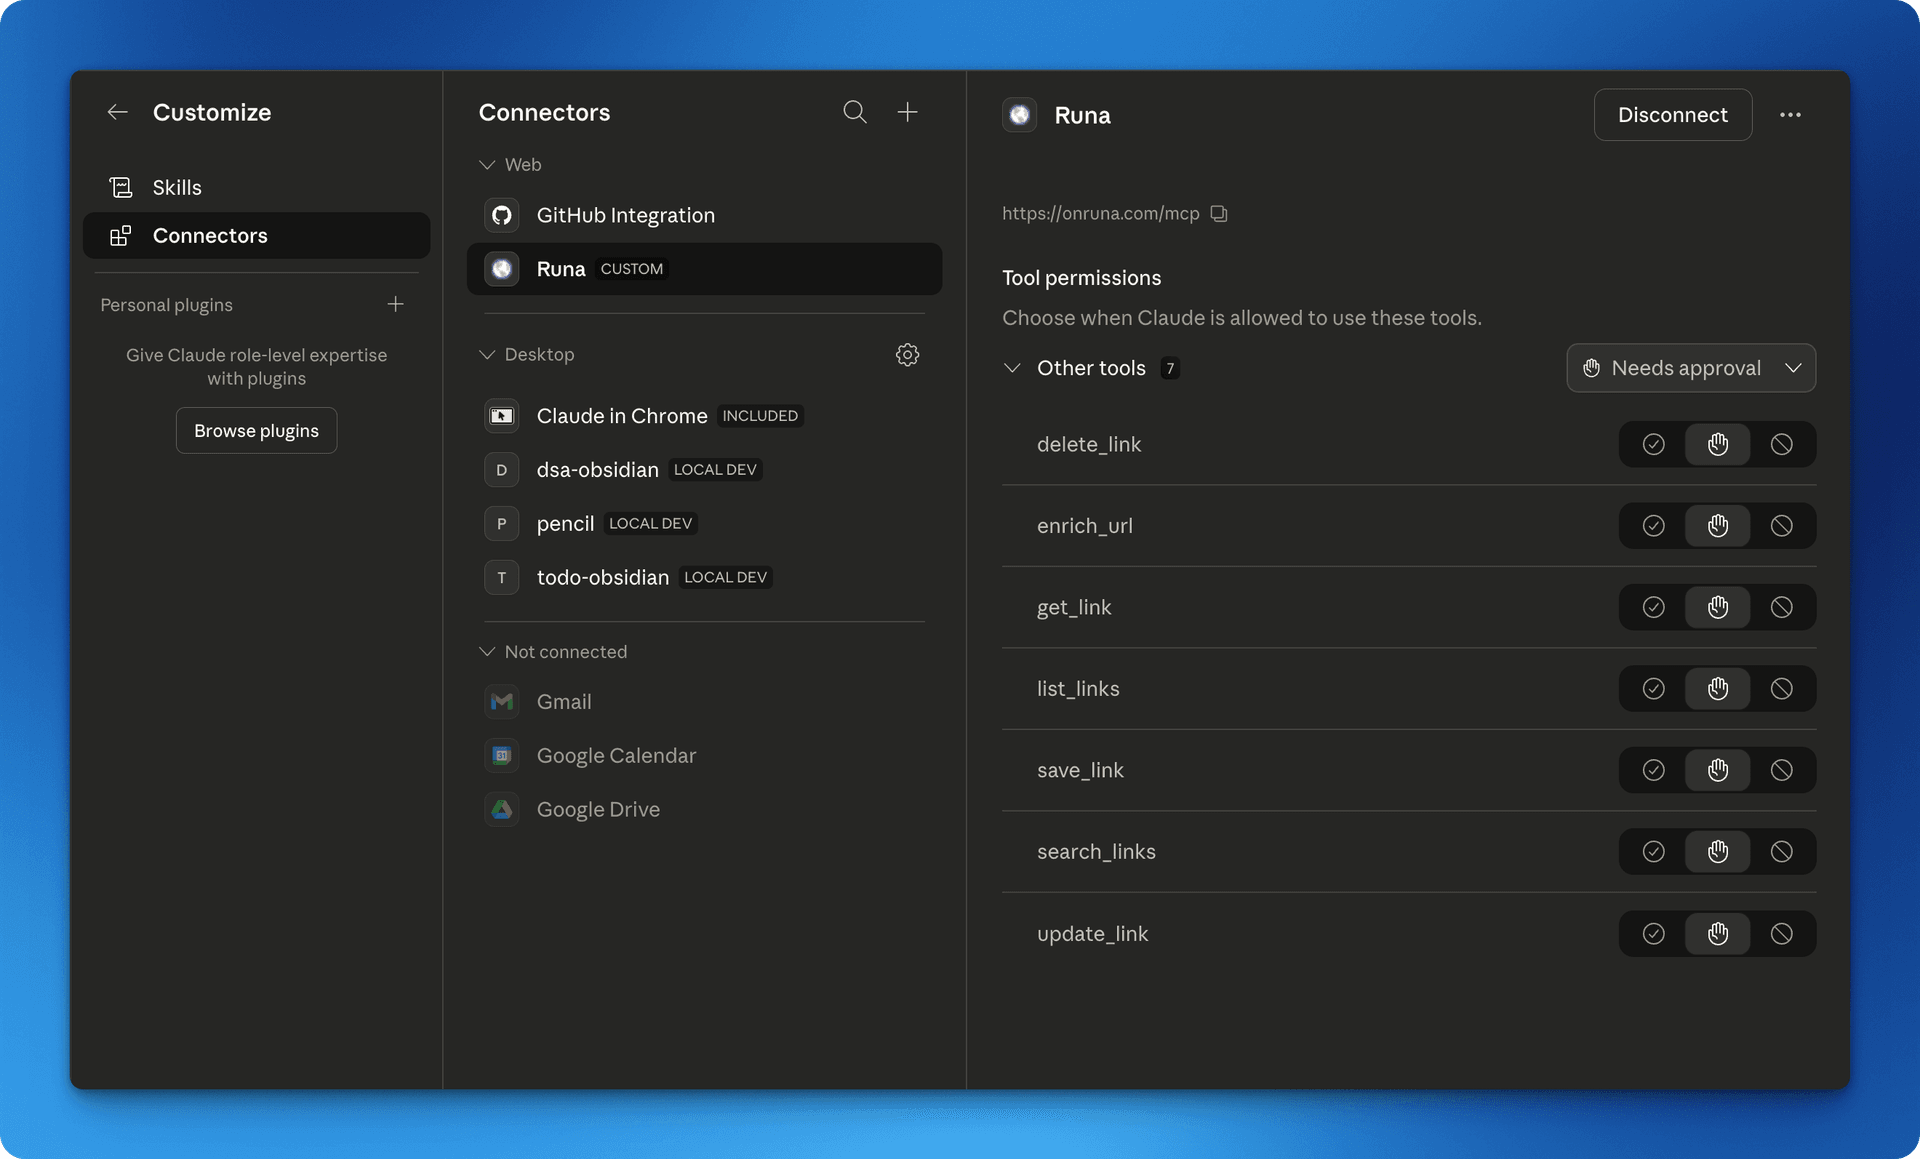The height and width of the screenshot is (1159, 1920).
Task: Click the Other tools count badge 7
Action: tap(1169, 368)
